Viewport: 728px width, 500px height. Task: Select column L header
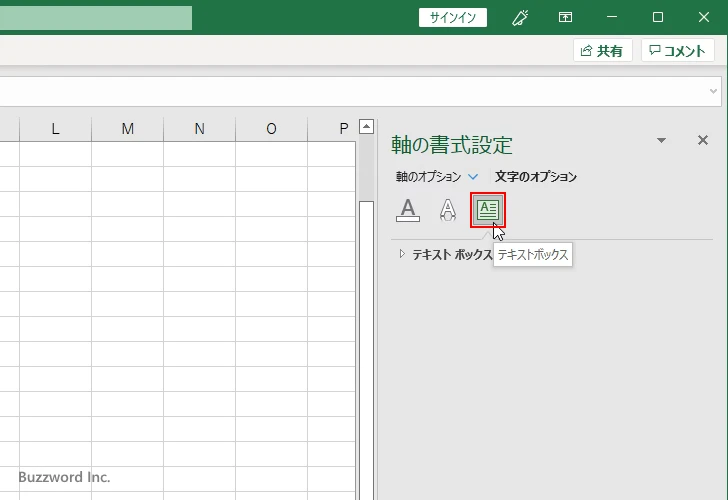tap(55, 129)
